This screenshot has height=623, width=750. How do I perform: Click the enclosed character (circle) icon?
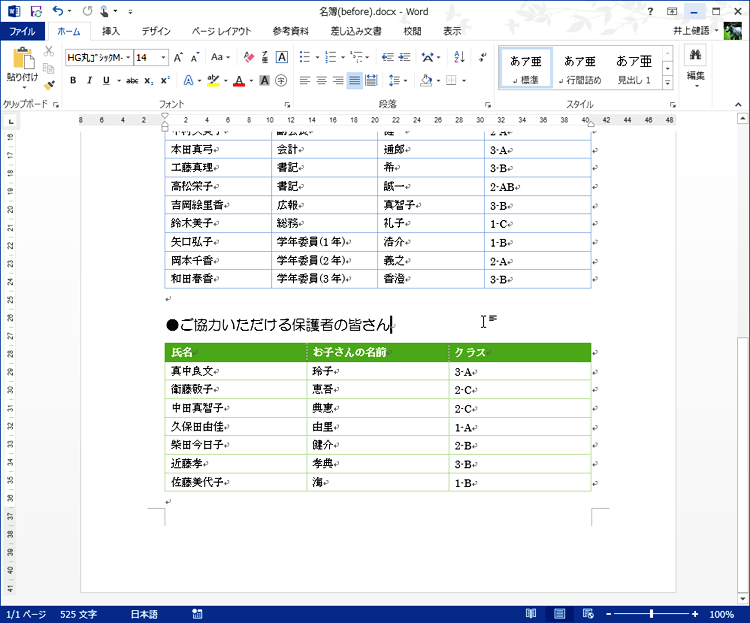click(x=281, y=80)
